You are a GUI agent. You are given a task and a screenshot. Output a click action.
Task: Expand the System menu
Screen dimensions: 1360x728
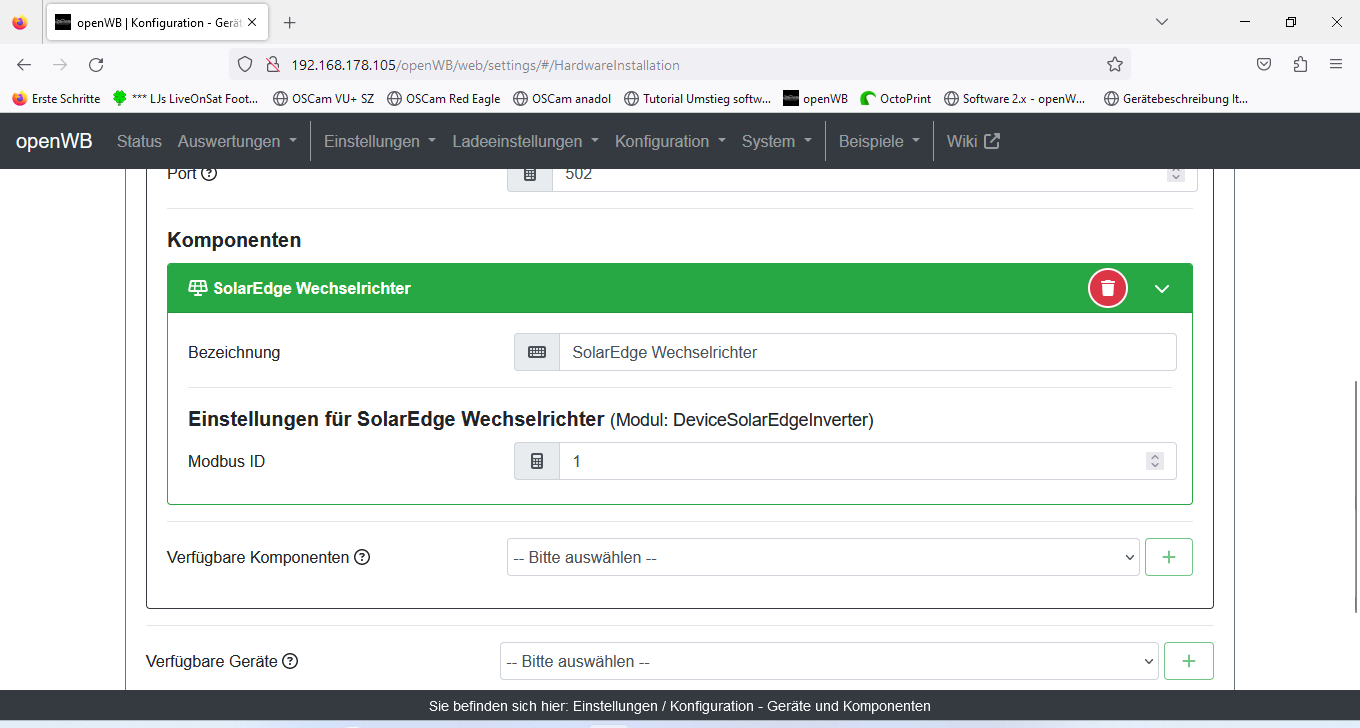coord(777,141)
